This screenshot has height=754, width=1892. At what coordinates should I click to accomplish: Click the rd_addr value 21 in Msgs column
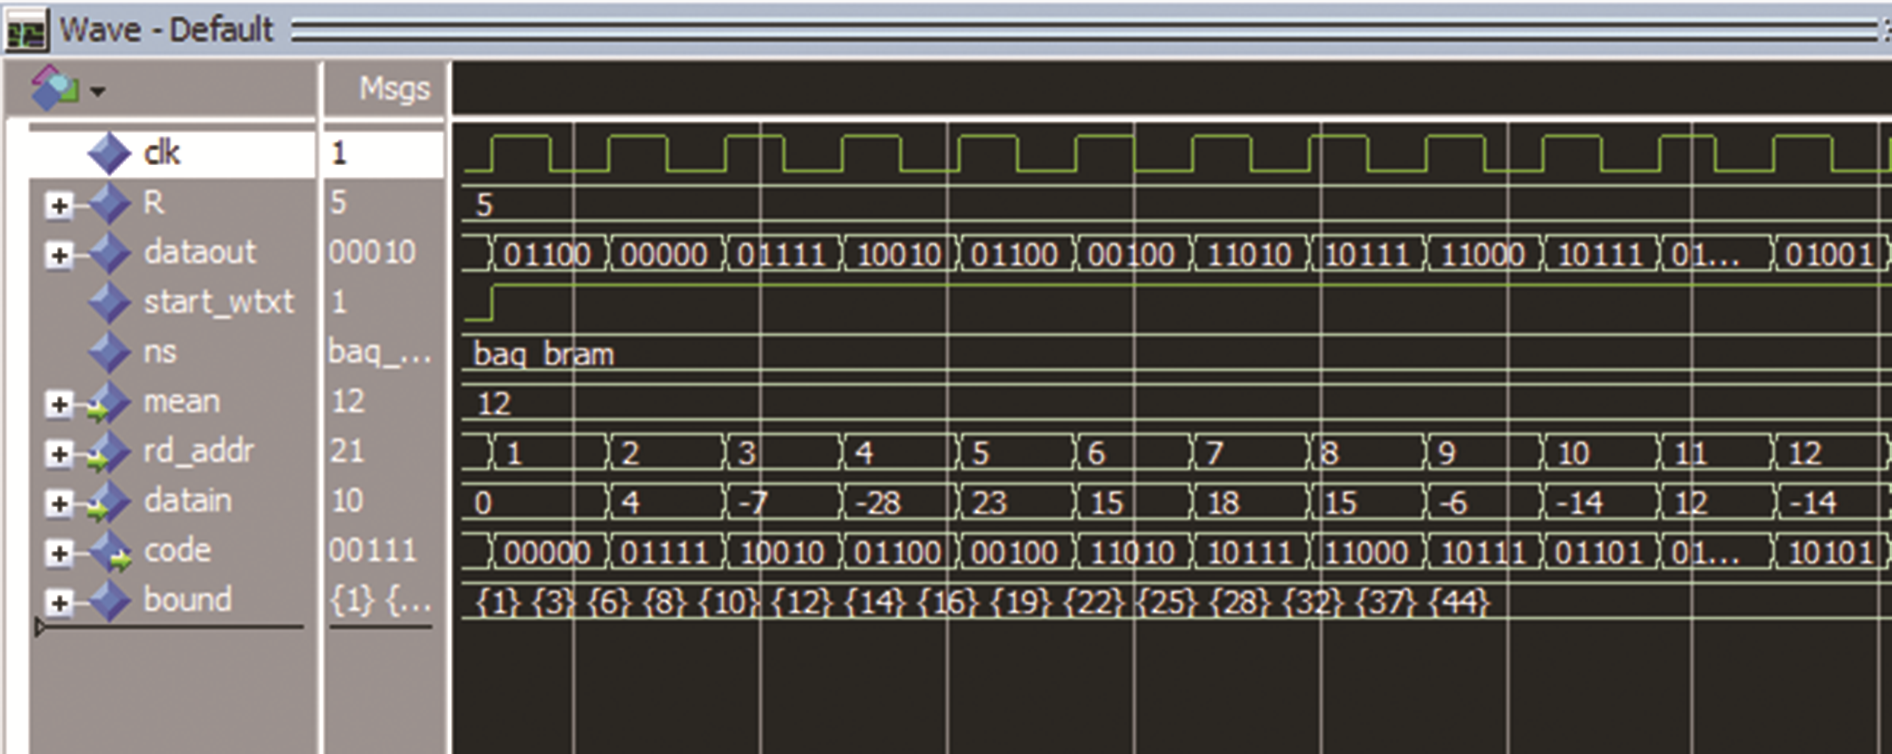pyautogui.click(x=347, y=451)
